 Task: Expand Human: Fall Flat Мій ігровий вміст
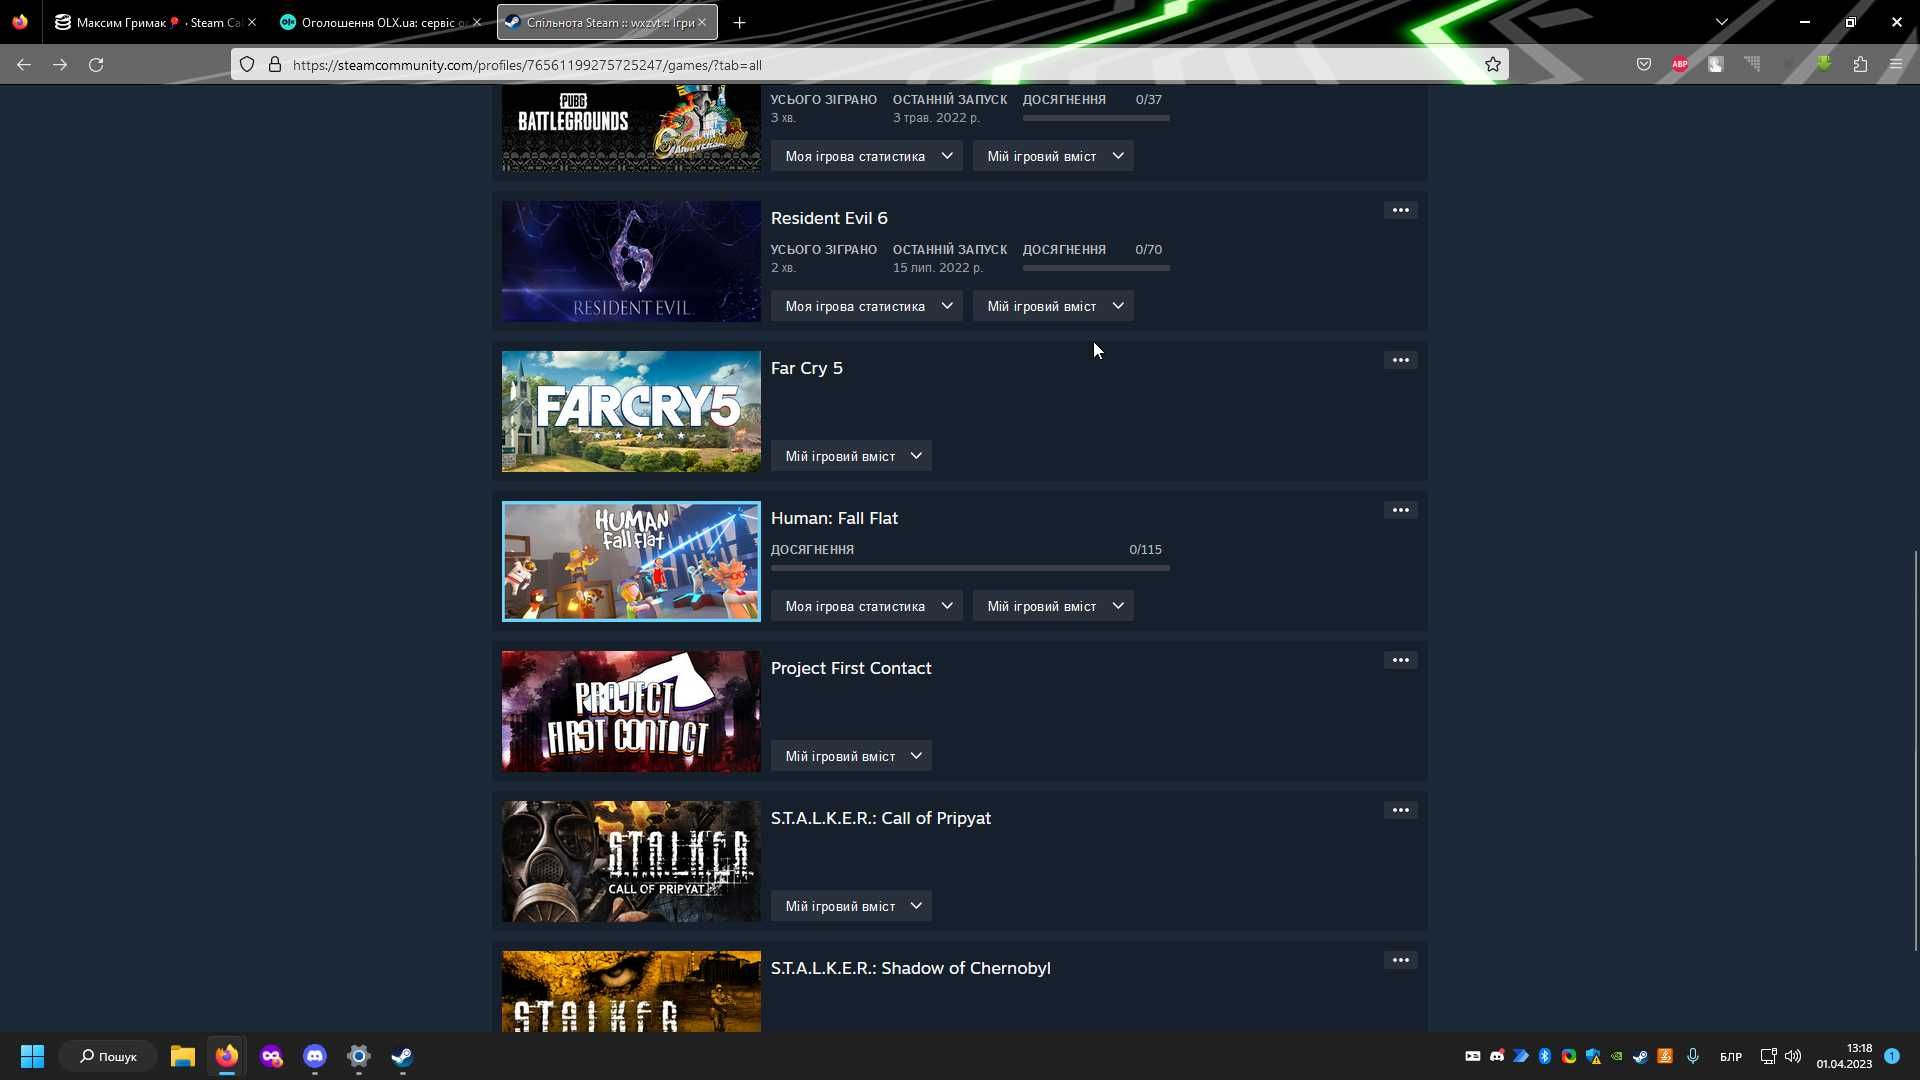coord(1053,606)
